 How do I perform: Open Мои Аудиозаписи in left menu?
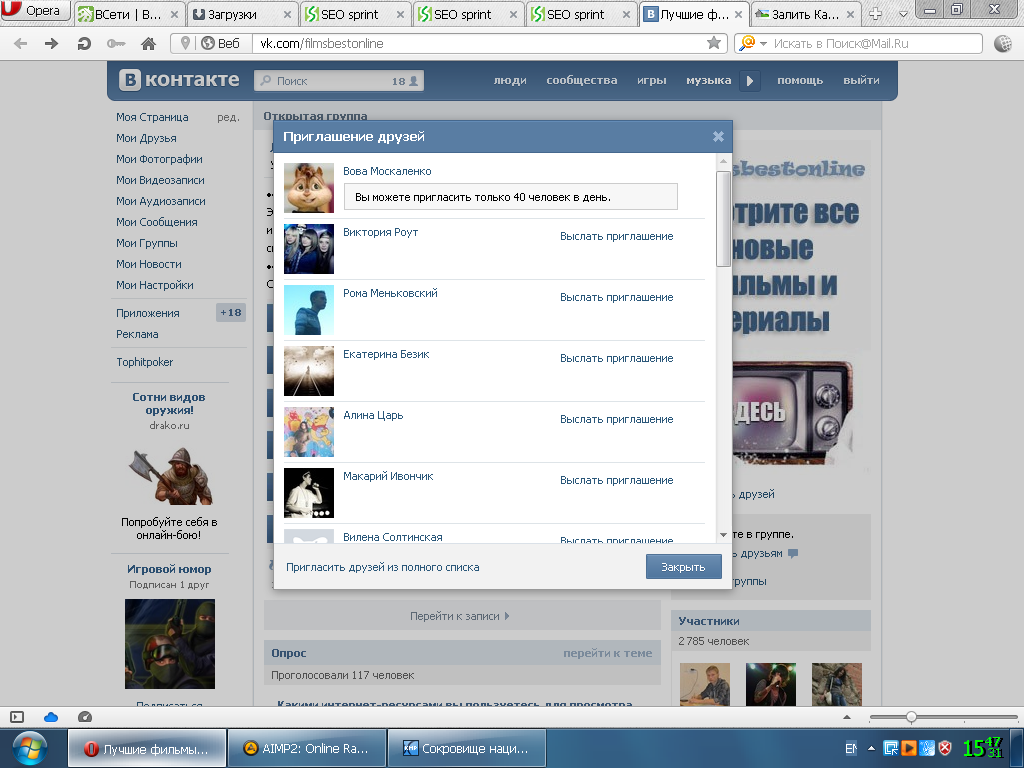(161, 201)
